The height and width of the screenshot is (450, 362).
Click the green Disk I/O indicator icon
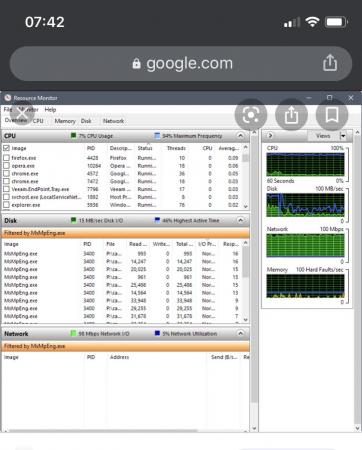74,220
